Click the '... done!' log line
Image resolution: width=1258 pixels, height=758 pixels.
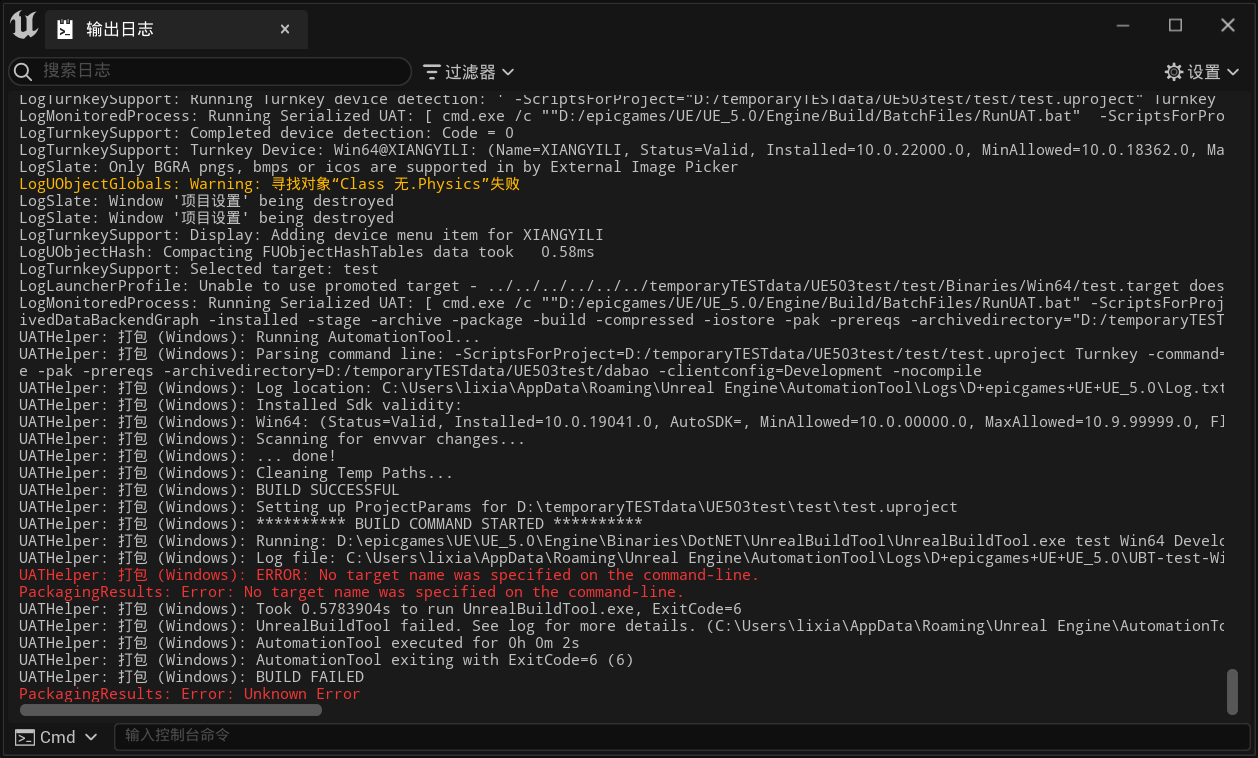click(x=178, y=456)
